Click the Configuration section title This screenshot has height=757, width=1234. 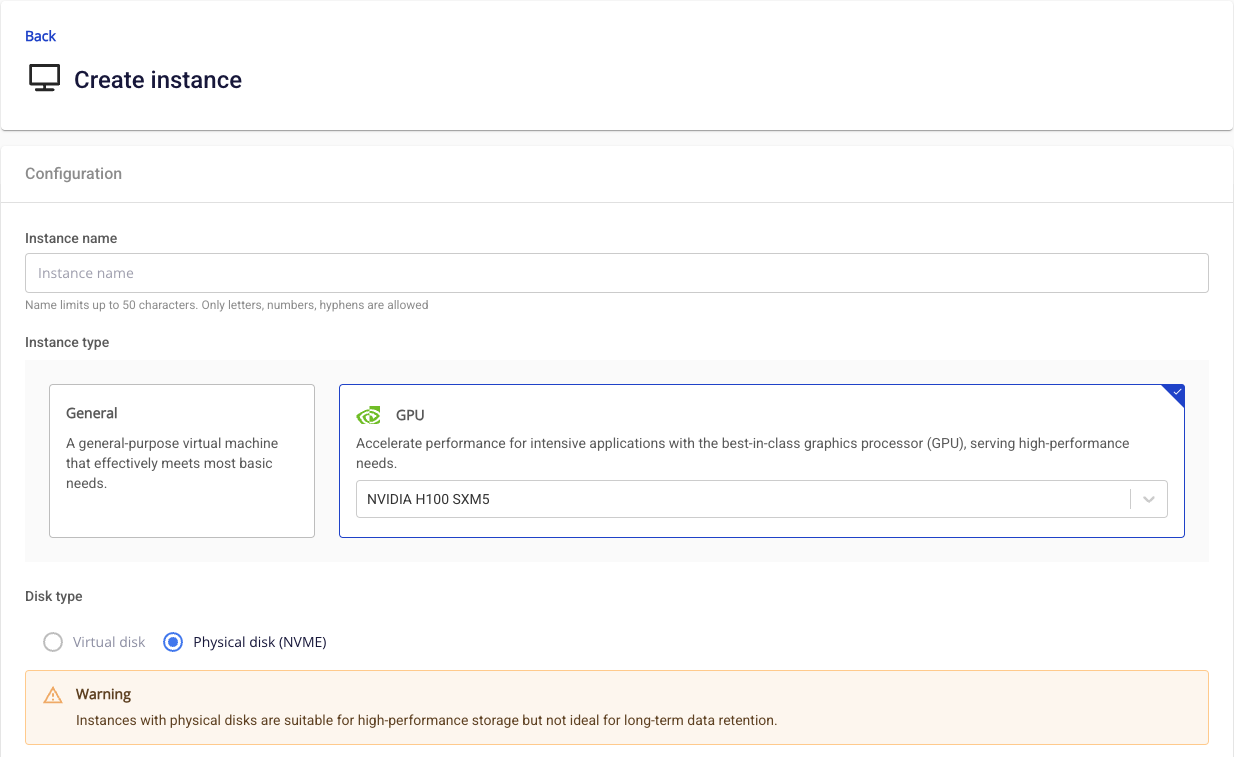point(73,173)
